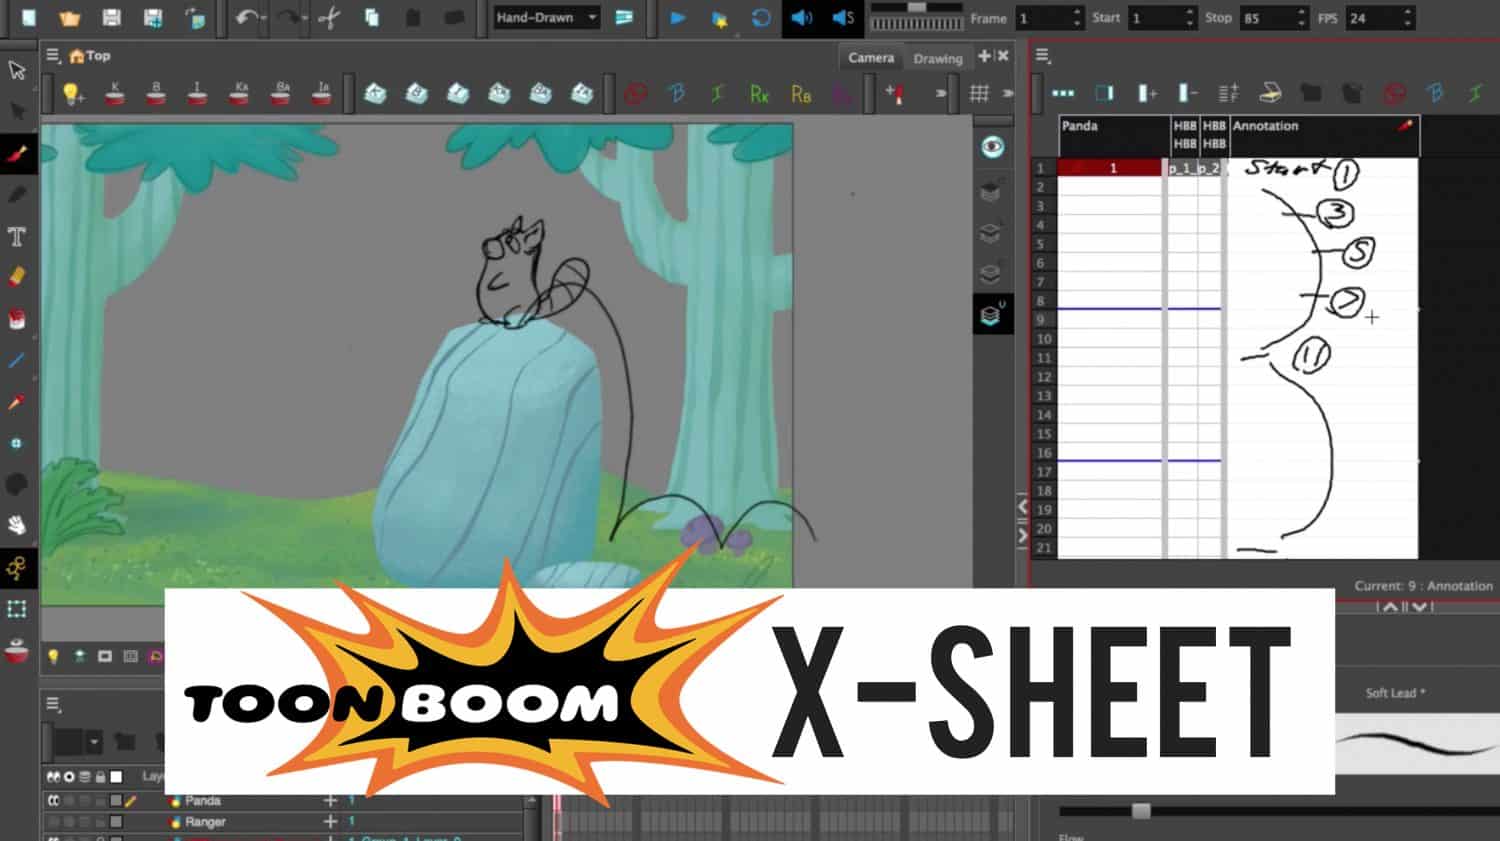Select the Panda column header
Viewport: 1500px width, 841px height.
pos(1113,136)
